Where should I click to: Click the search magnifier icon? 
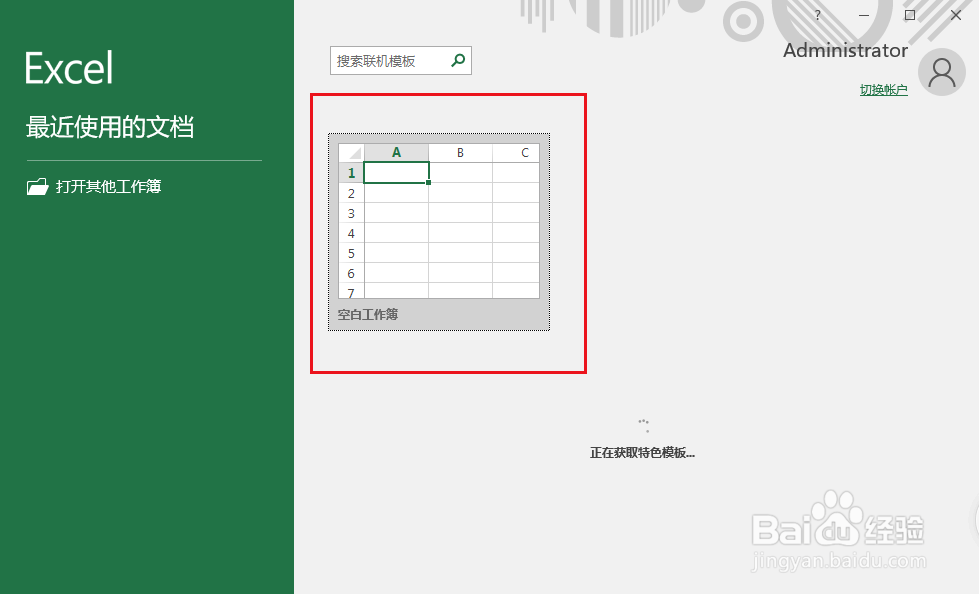(458, 61)
